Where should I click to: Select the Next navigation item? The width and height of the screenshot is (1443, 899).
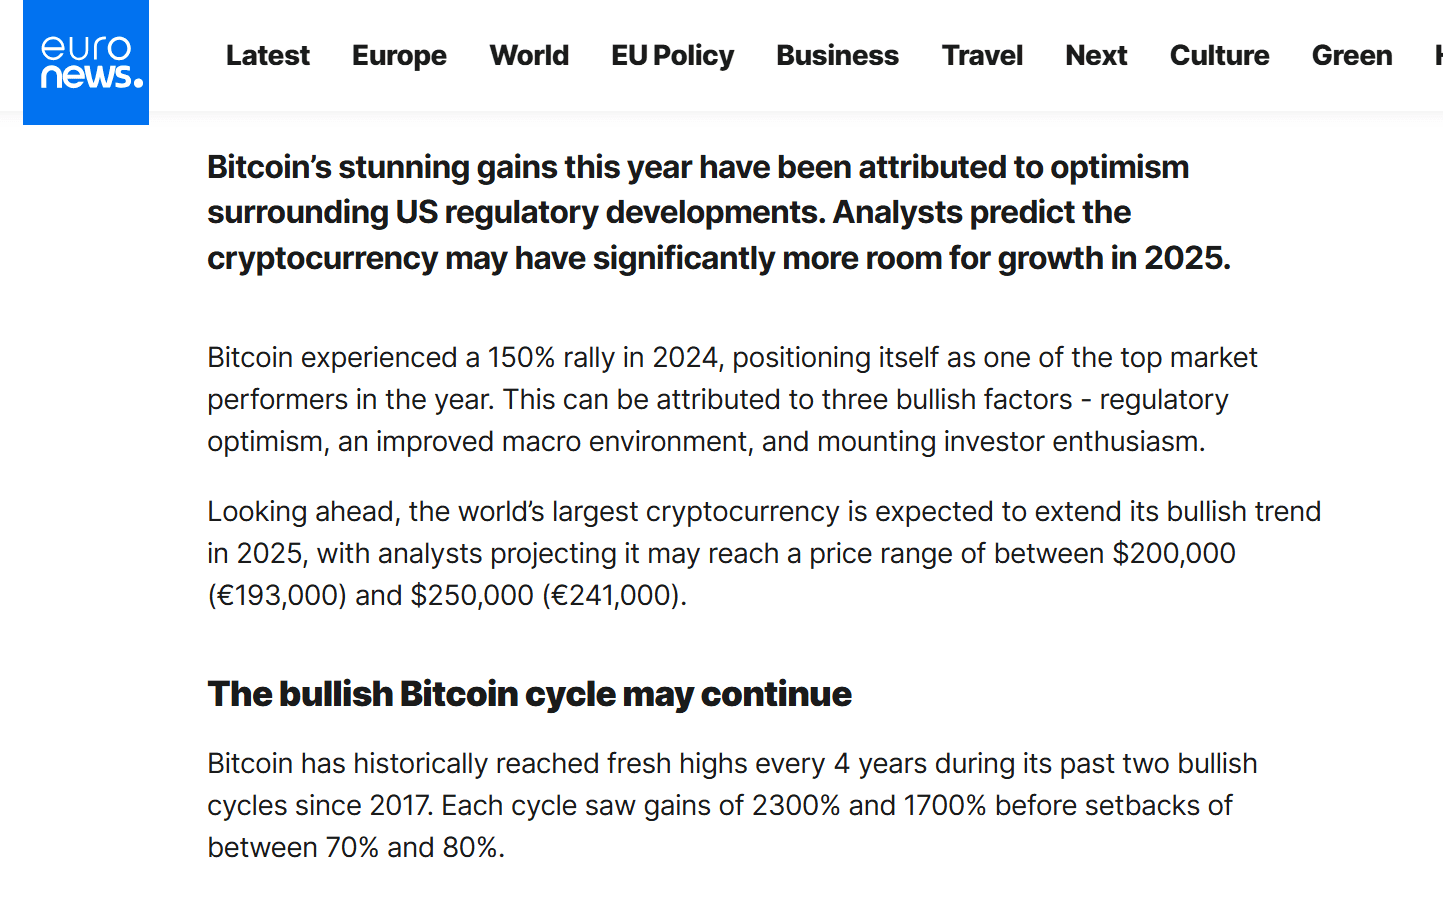[1096, 55]
